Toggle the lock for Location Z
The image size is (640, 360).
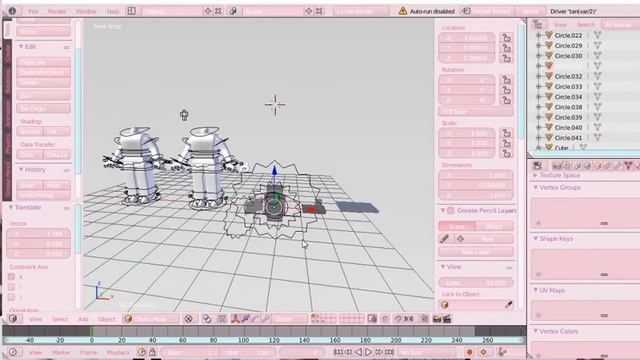[507, 58]
